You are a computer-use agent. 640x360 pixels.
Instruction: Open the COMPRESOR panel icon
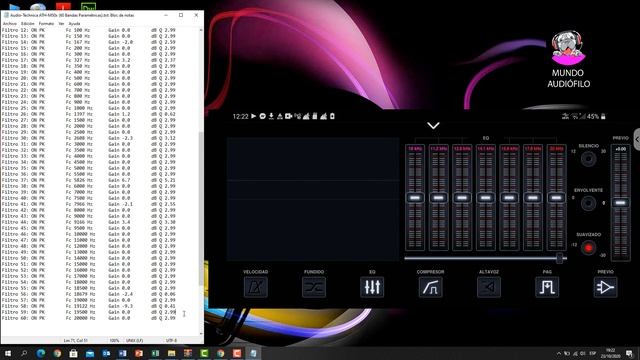tap(430, 287)
